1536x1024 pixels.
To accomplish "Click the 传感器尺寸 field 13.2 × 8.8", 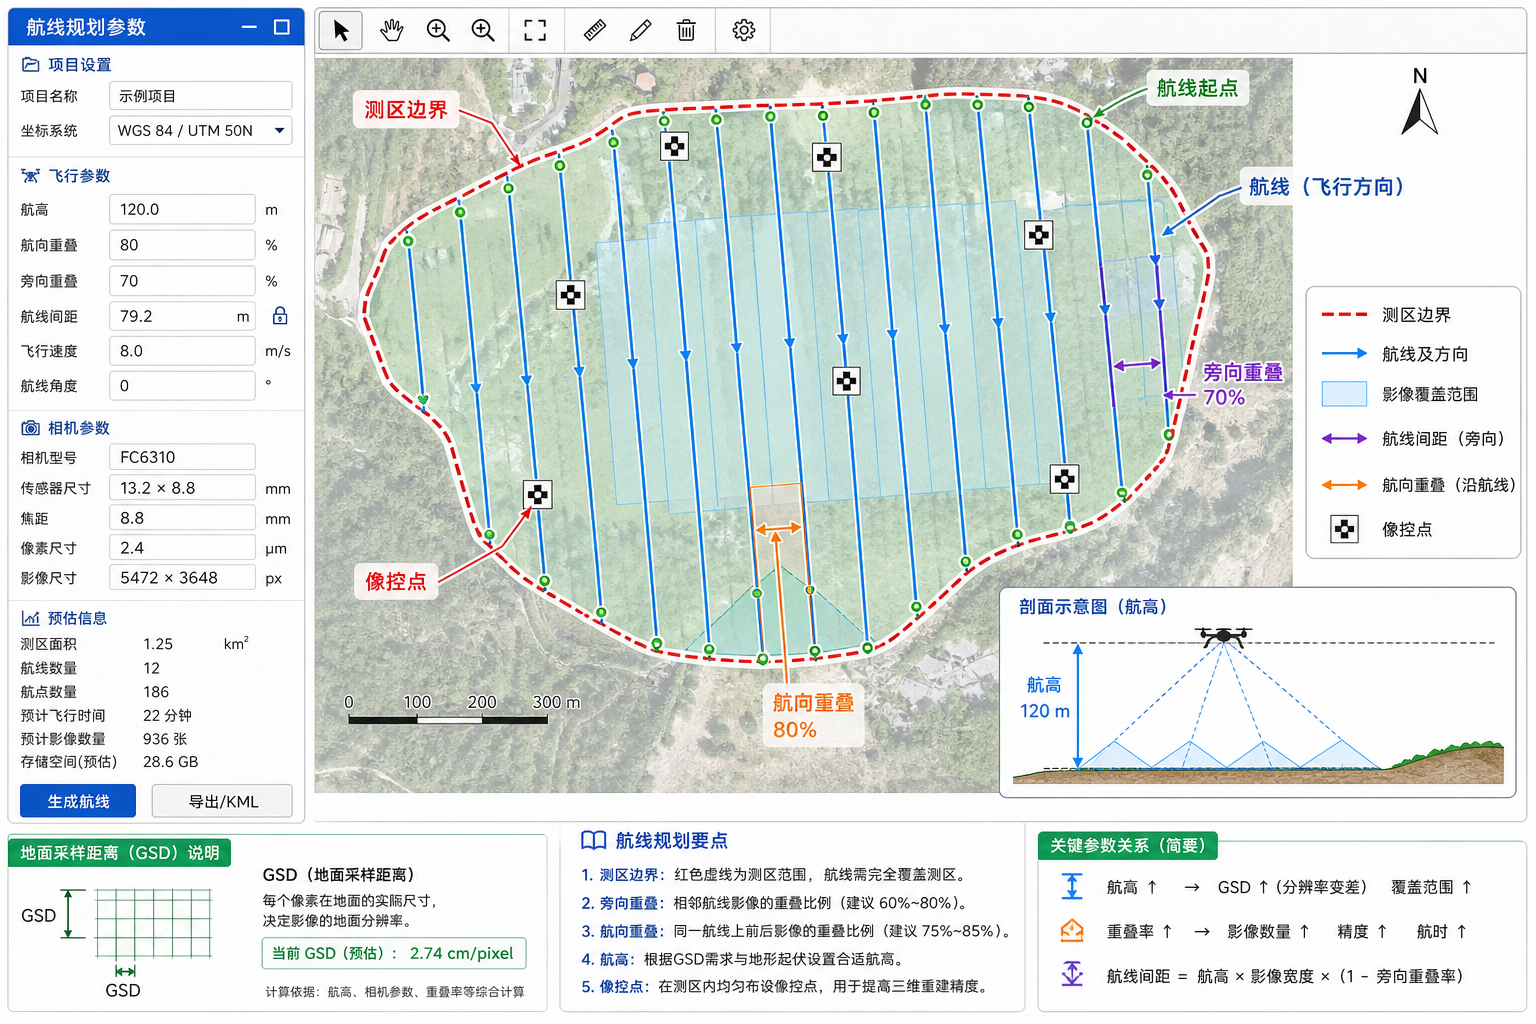I will (182, 488).
